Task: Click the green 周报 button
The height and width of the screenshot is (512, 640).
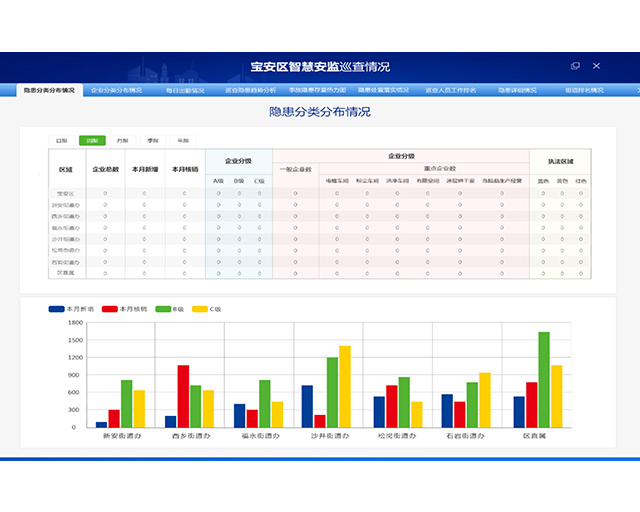Action: 92,141
